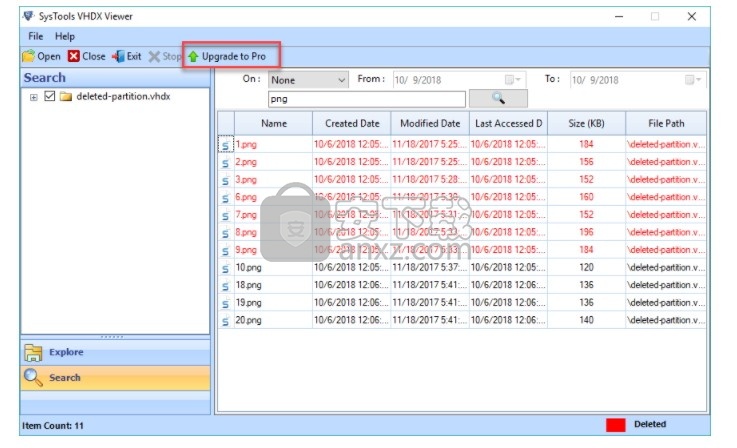Click the file icon beside 8.png
This screenshot has height=448, width=737.
226,233
